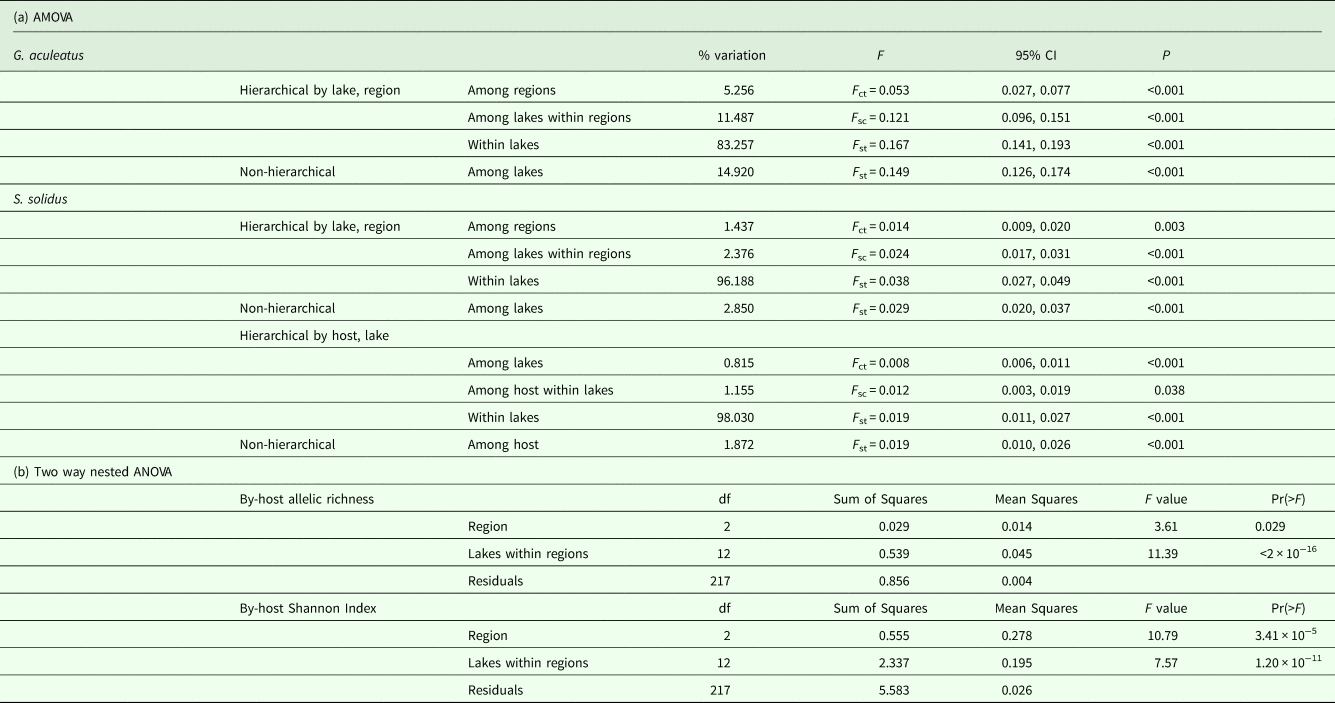Click the "Among host within lakes" cell

click(541, 390)
